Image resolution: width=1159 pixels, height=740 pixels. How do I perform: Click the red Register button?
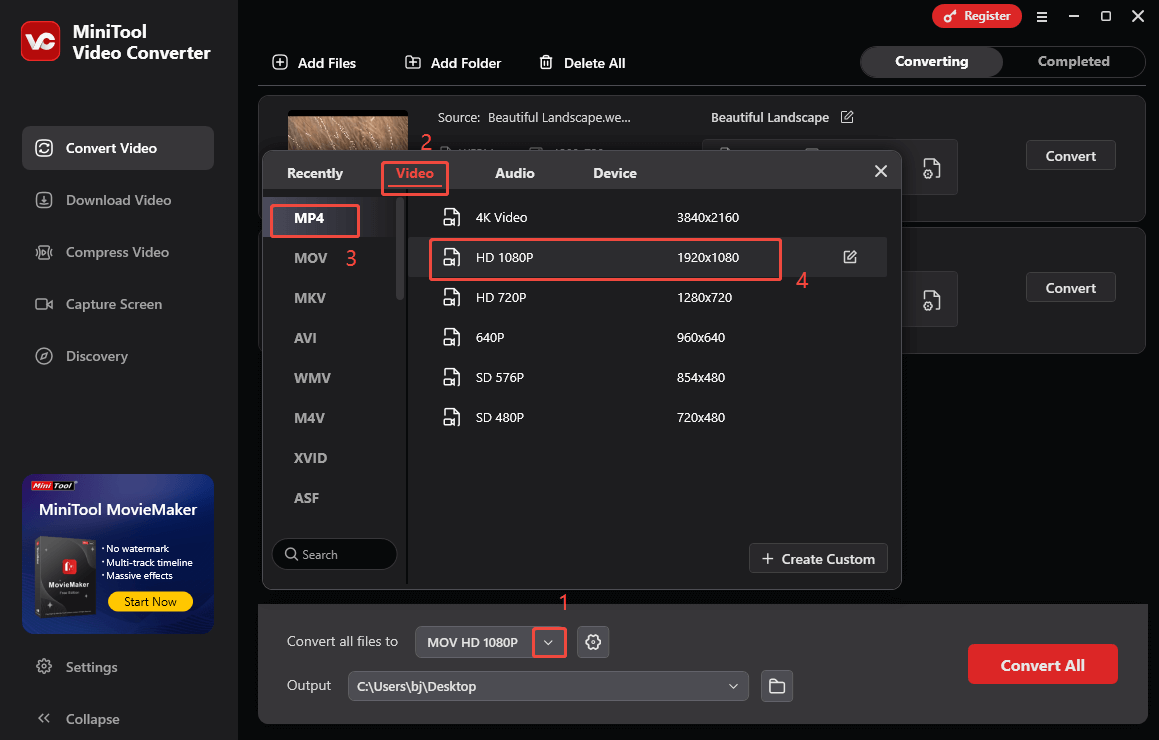click(976, 16)
